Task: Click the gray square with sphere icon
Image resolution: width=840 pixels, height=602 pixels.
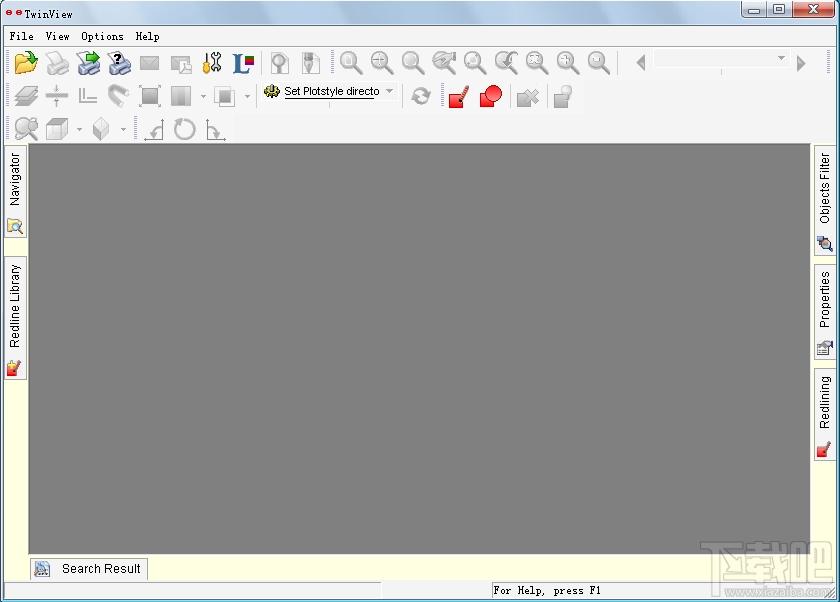Action: click(x=562, y=97)
